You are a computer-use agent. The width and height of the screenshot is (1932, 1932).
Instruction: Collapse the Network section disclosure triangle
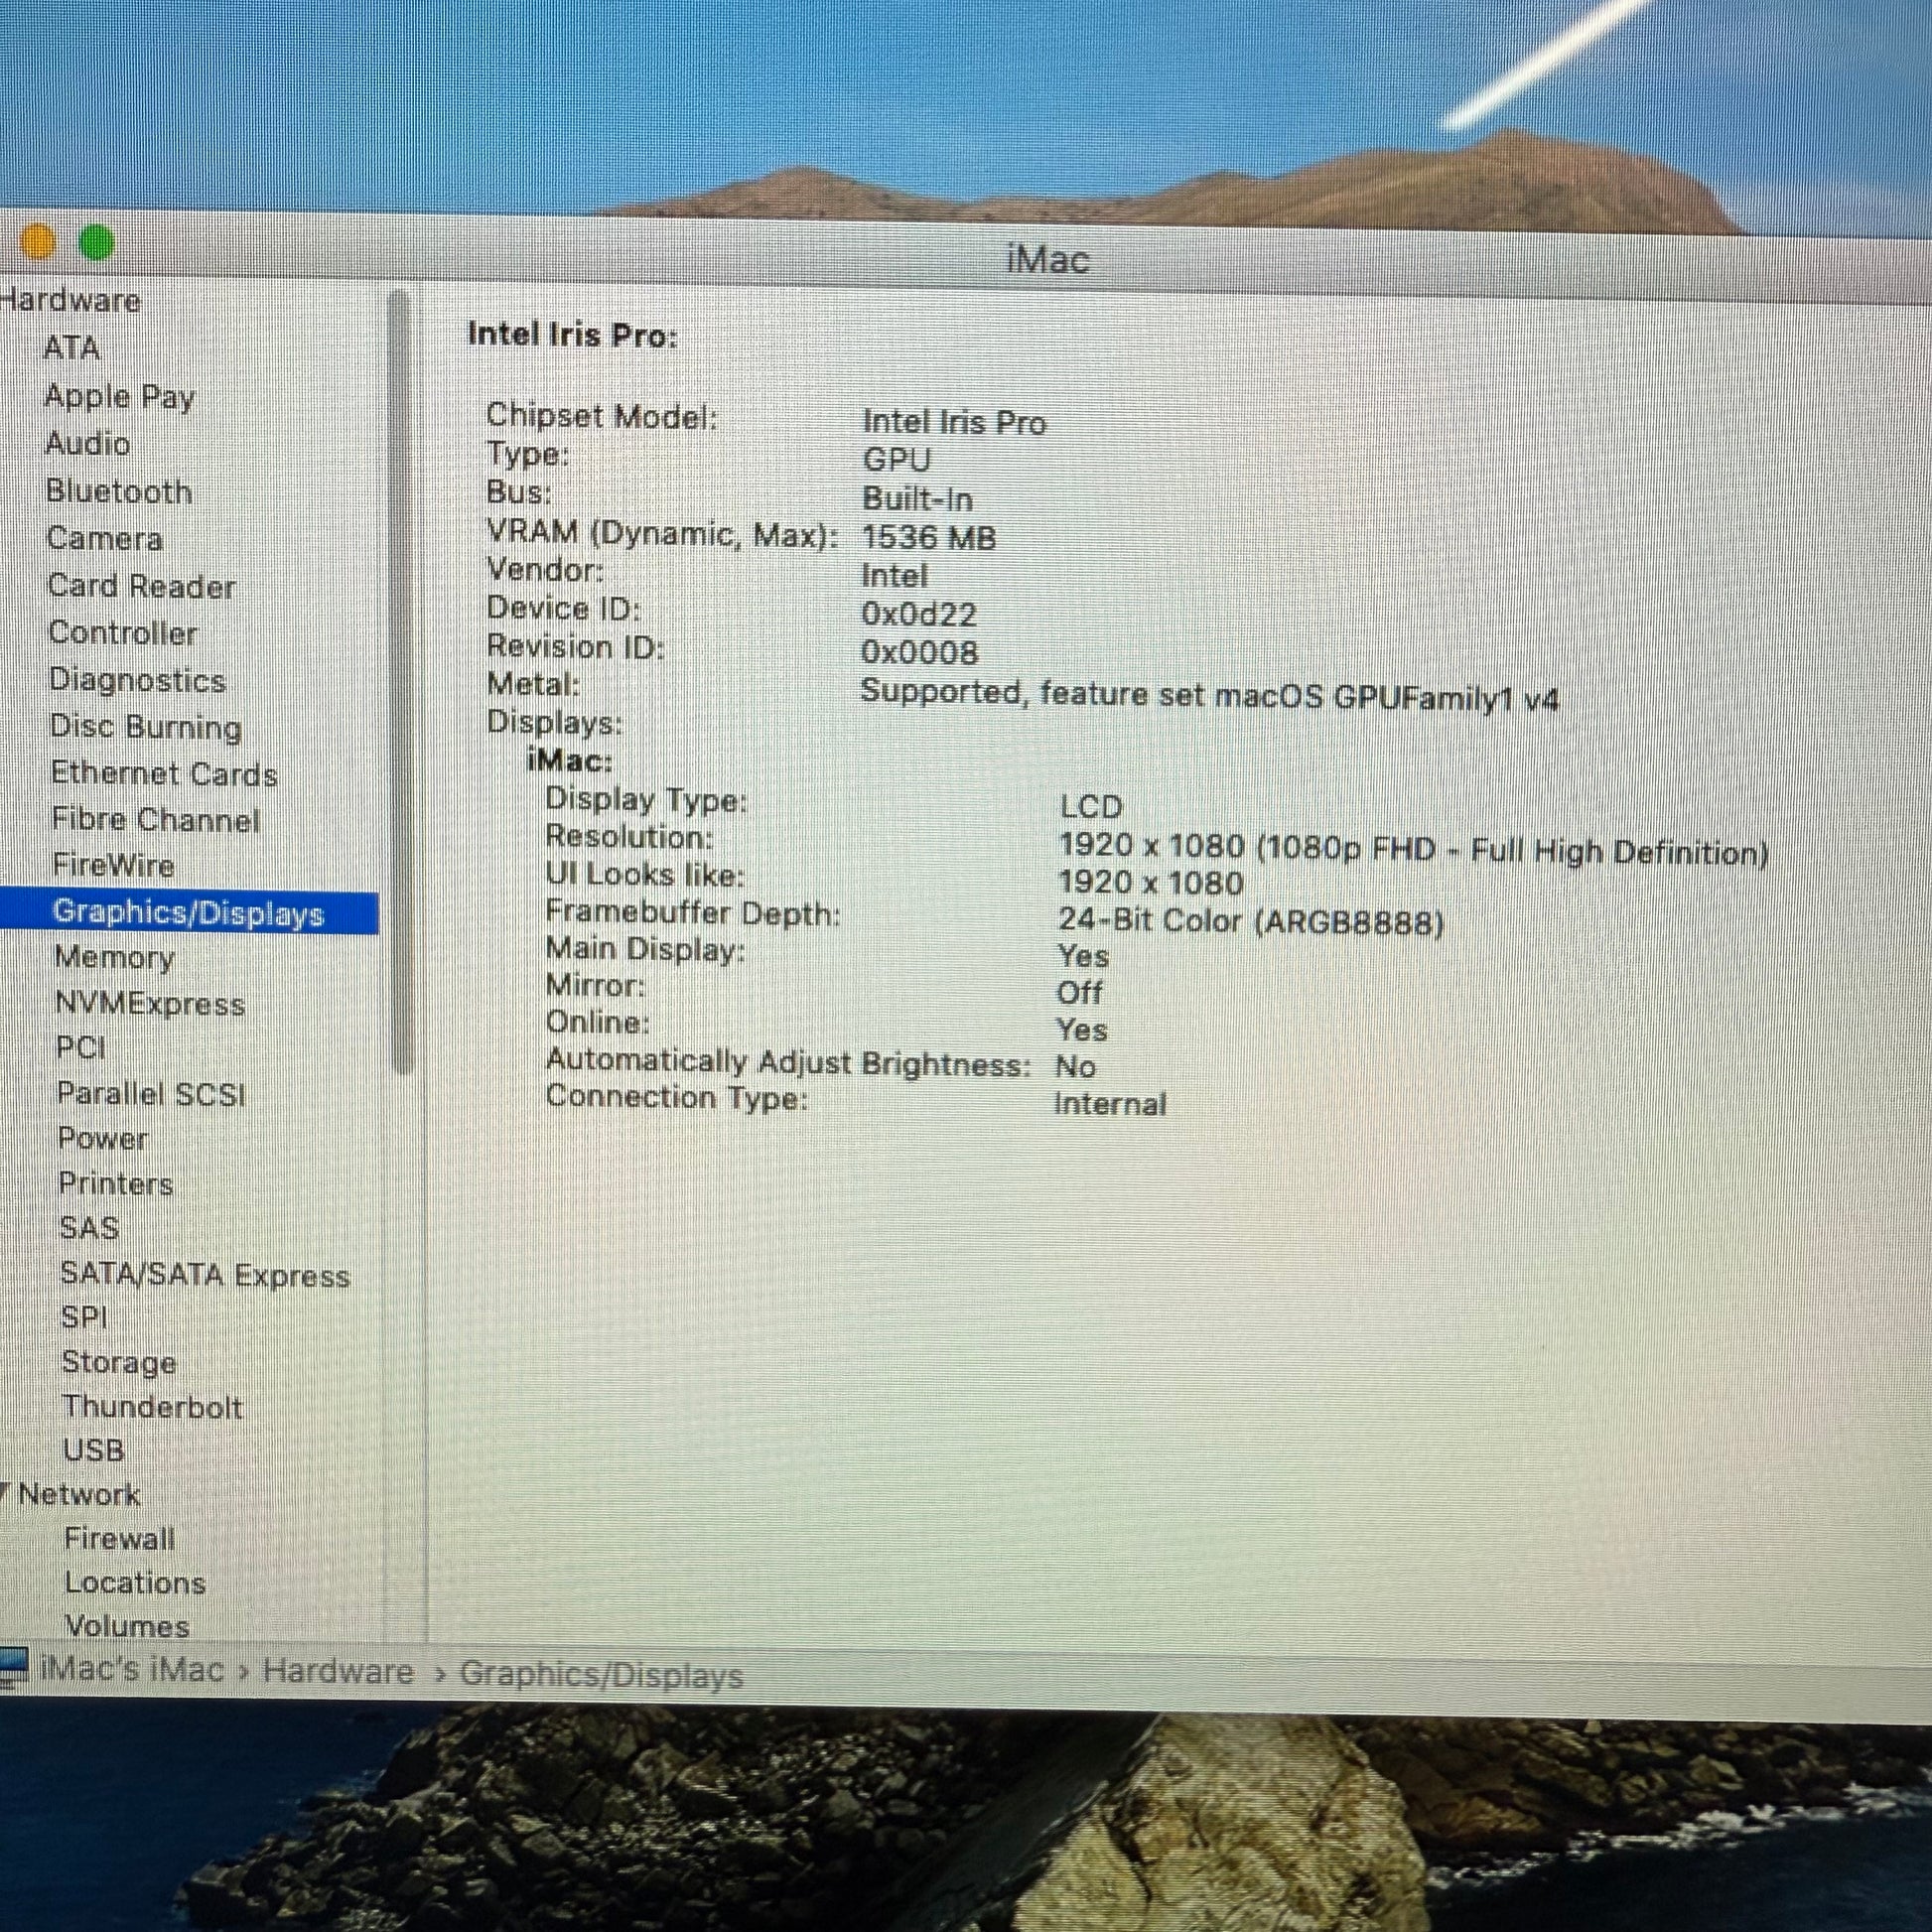[x=5, y=1494]
